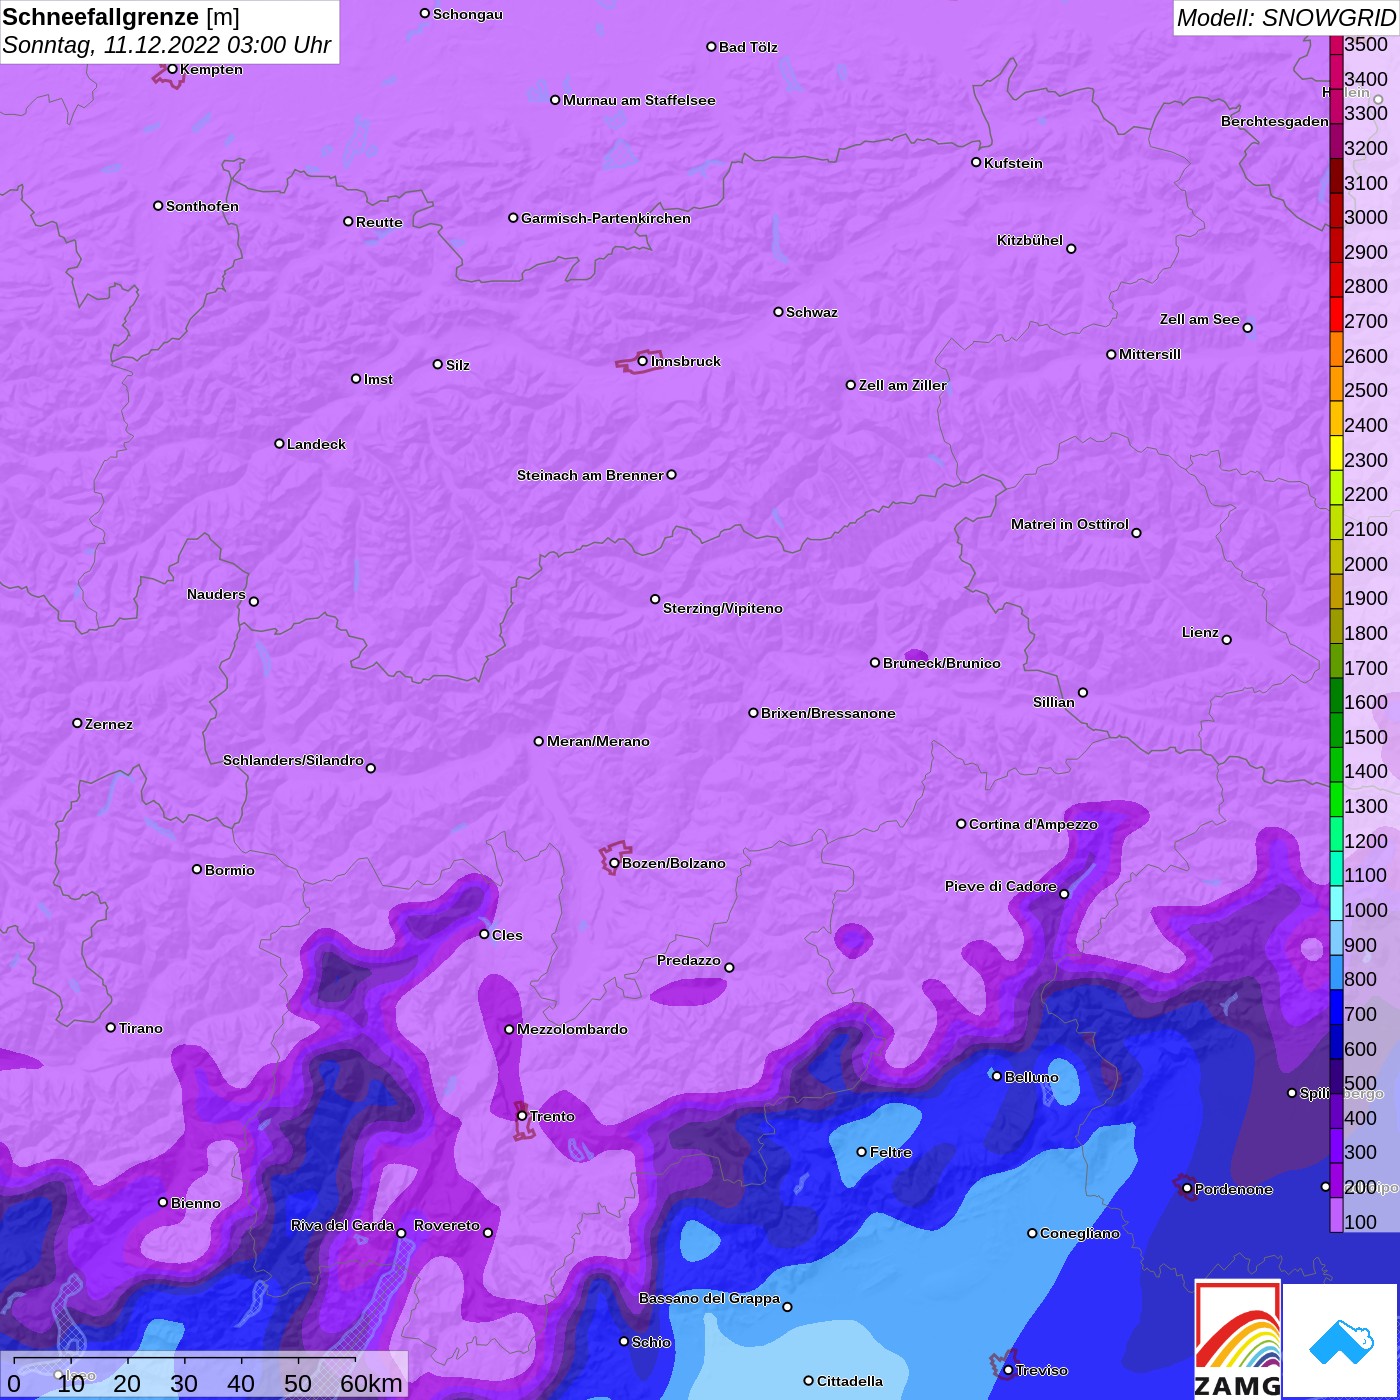
Task: Click the 'Modell: SNOWGRID' label
Action: 1286,18
